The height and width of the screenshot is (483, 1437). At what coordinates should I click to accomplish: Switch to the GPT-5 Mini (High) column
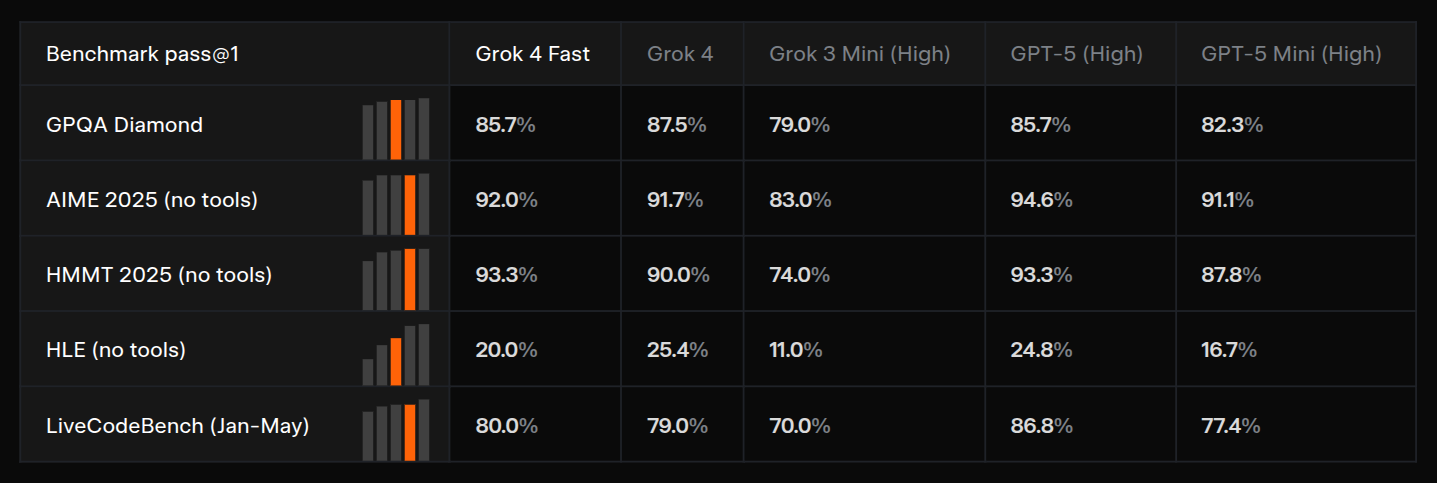[1291, 54]
